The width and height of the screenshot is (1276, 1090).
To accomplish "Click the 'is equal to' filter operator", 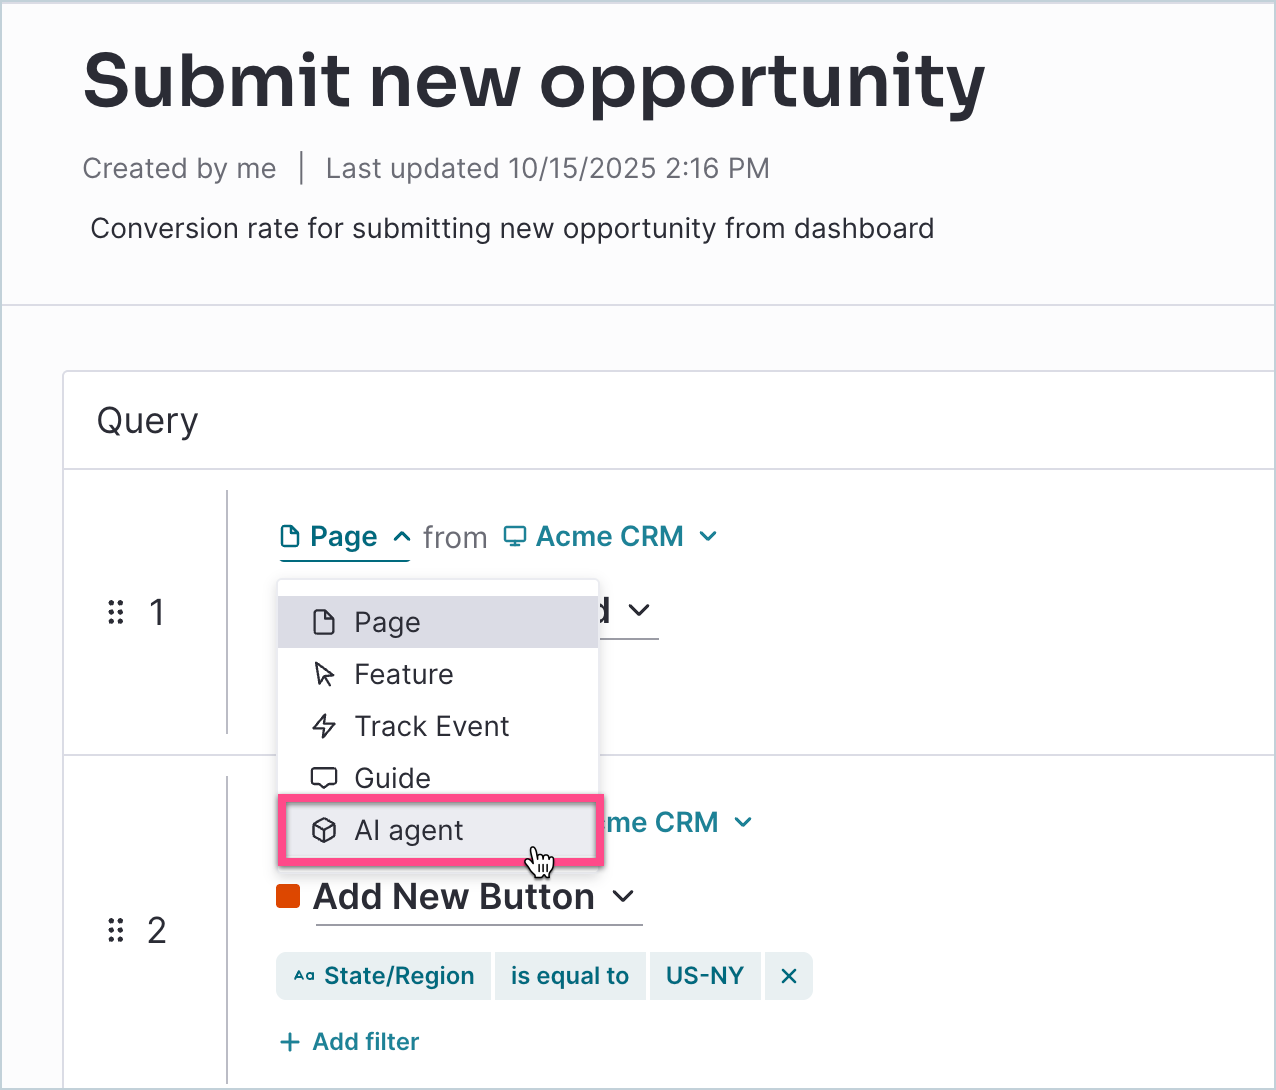I will pos(570,976).
